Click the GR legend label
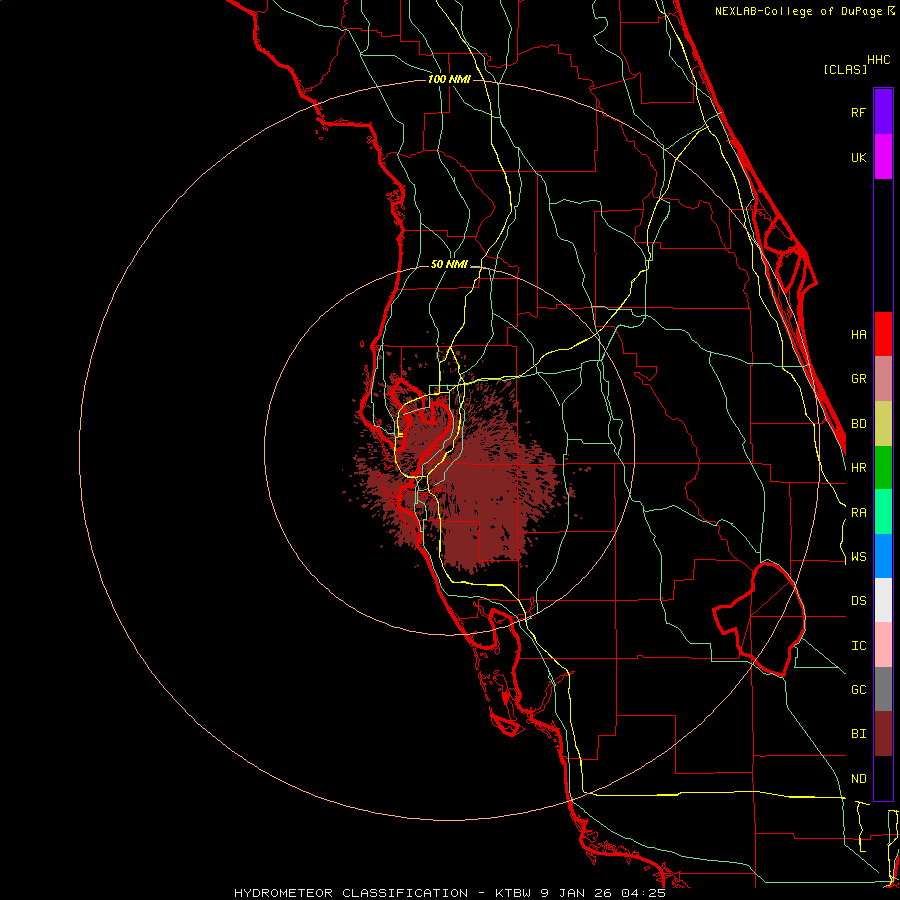This screenshot has height=900, width=900. point(858,379)
